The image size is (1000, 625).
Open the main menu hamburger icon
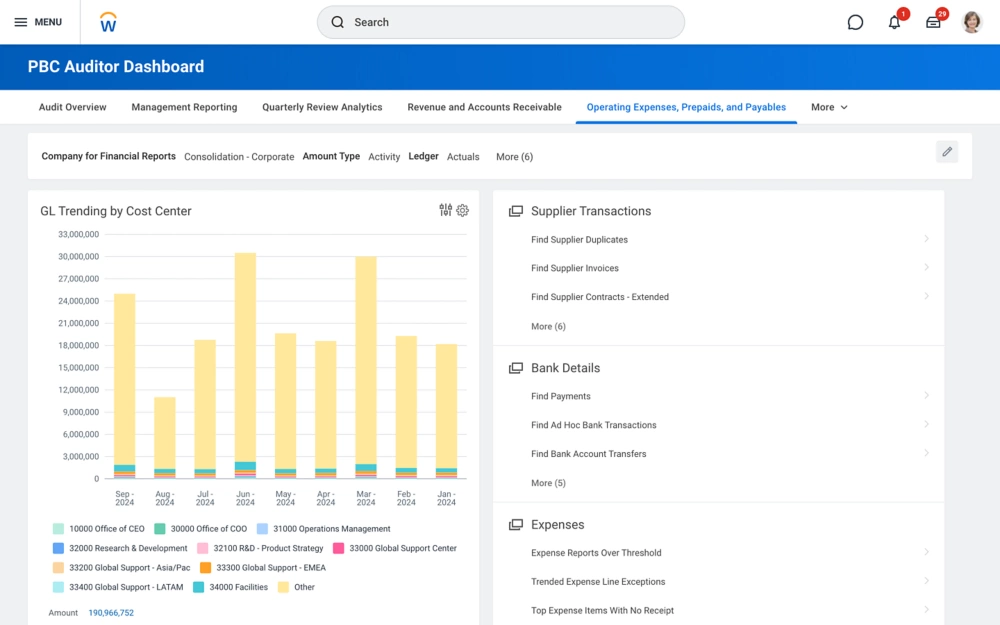(x=20, y=22)
